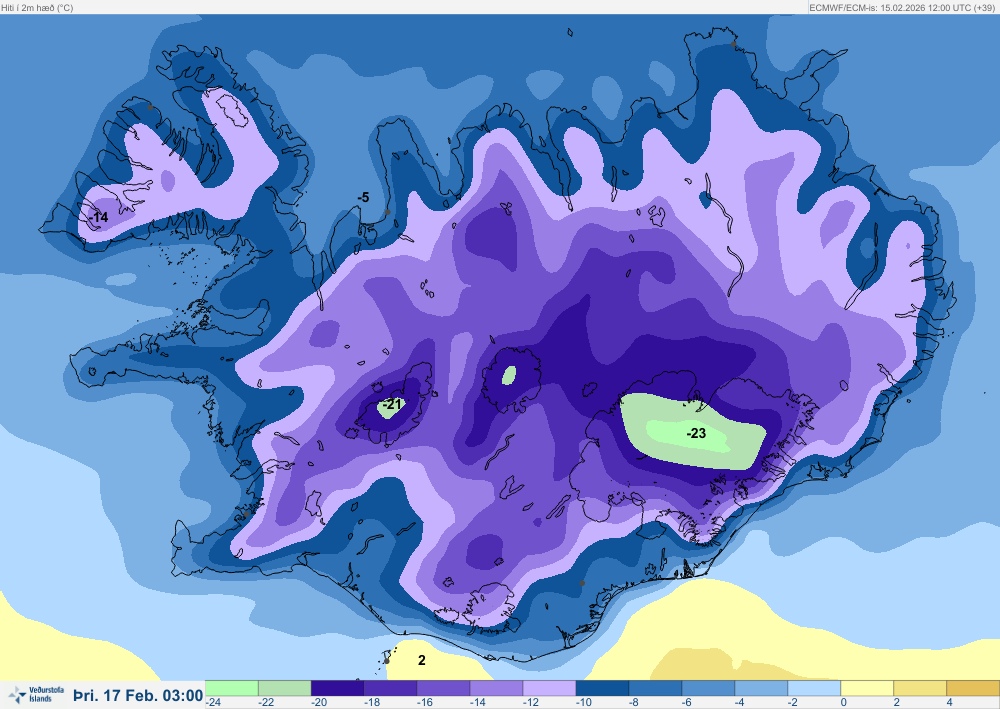1000x709 pixels.
Task: Pick the darkest purple -20 to -18 legend swatch
Action: 337,688
